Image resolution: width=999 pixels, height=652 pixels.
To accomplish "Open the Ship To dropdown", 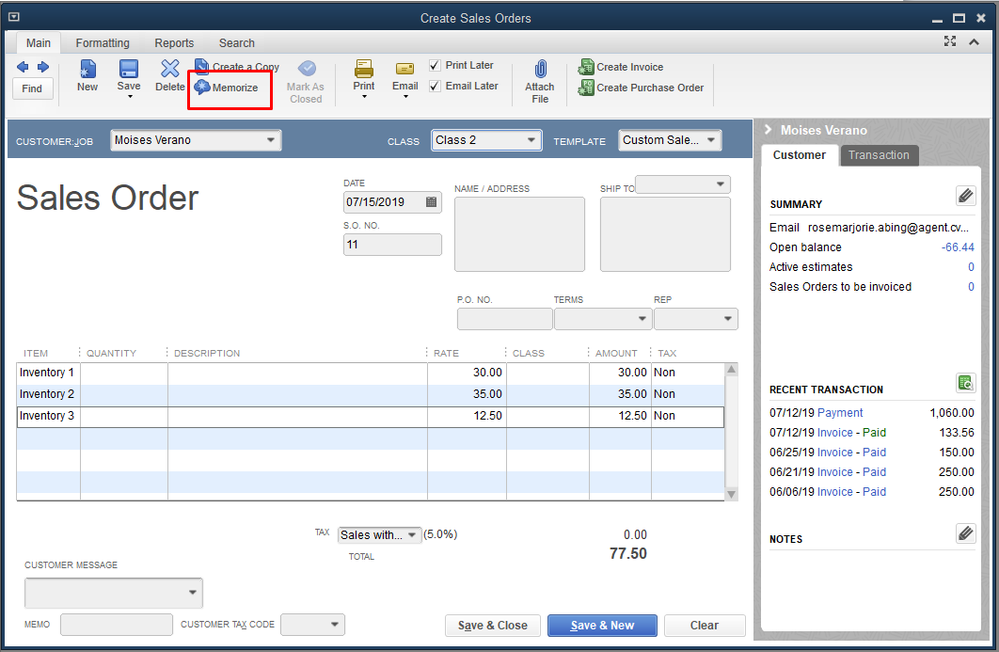I will pos(721,184).
